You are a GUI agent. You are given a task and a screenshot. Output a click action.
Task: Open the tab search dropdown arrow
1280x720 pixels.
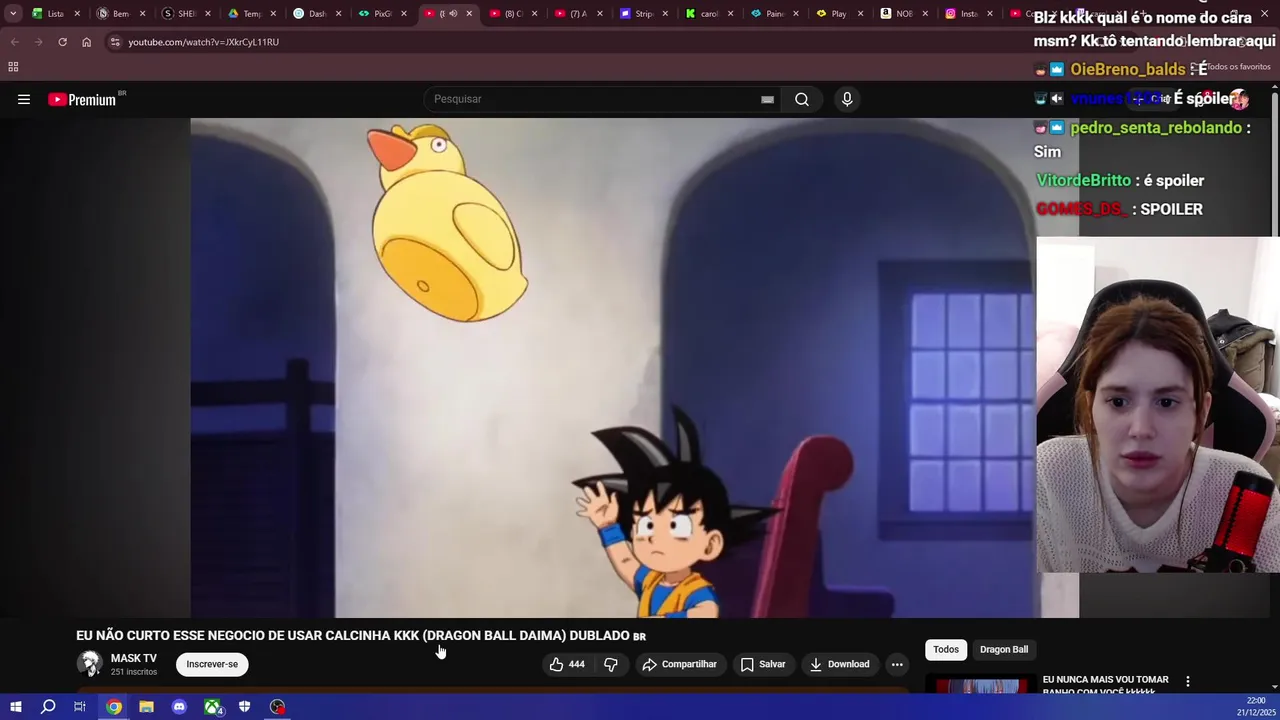[13, 14]
